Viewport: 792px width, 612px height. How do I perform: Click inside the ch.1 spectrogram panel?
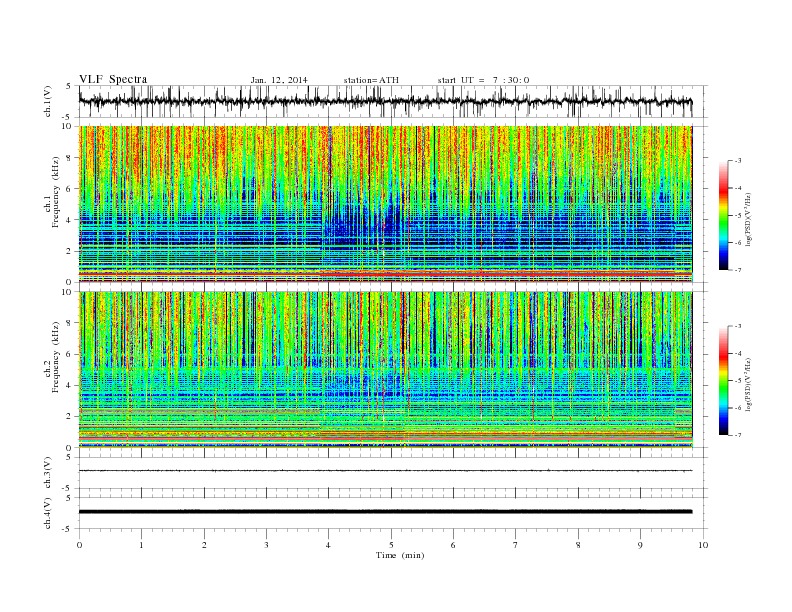pos(385,204)
